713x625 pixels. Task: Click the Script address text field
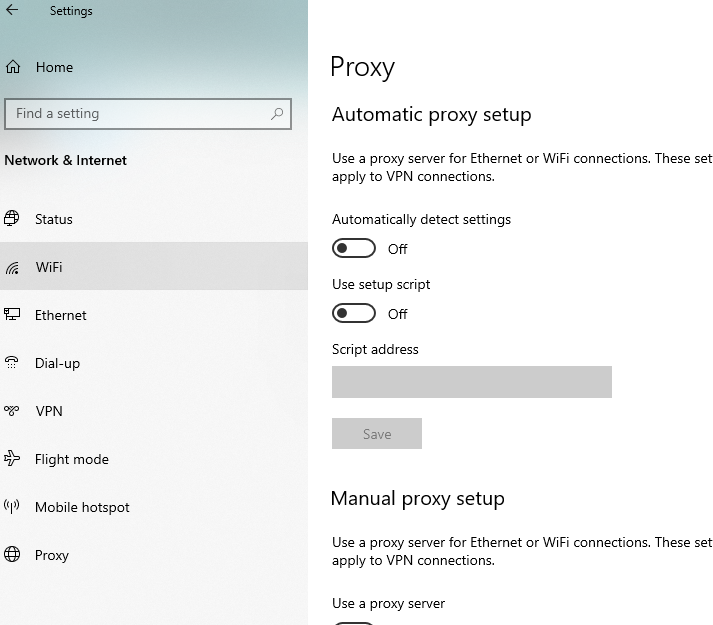pyautogui.click(x=471, y=382)
